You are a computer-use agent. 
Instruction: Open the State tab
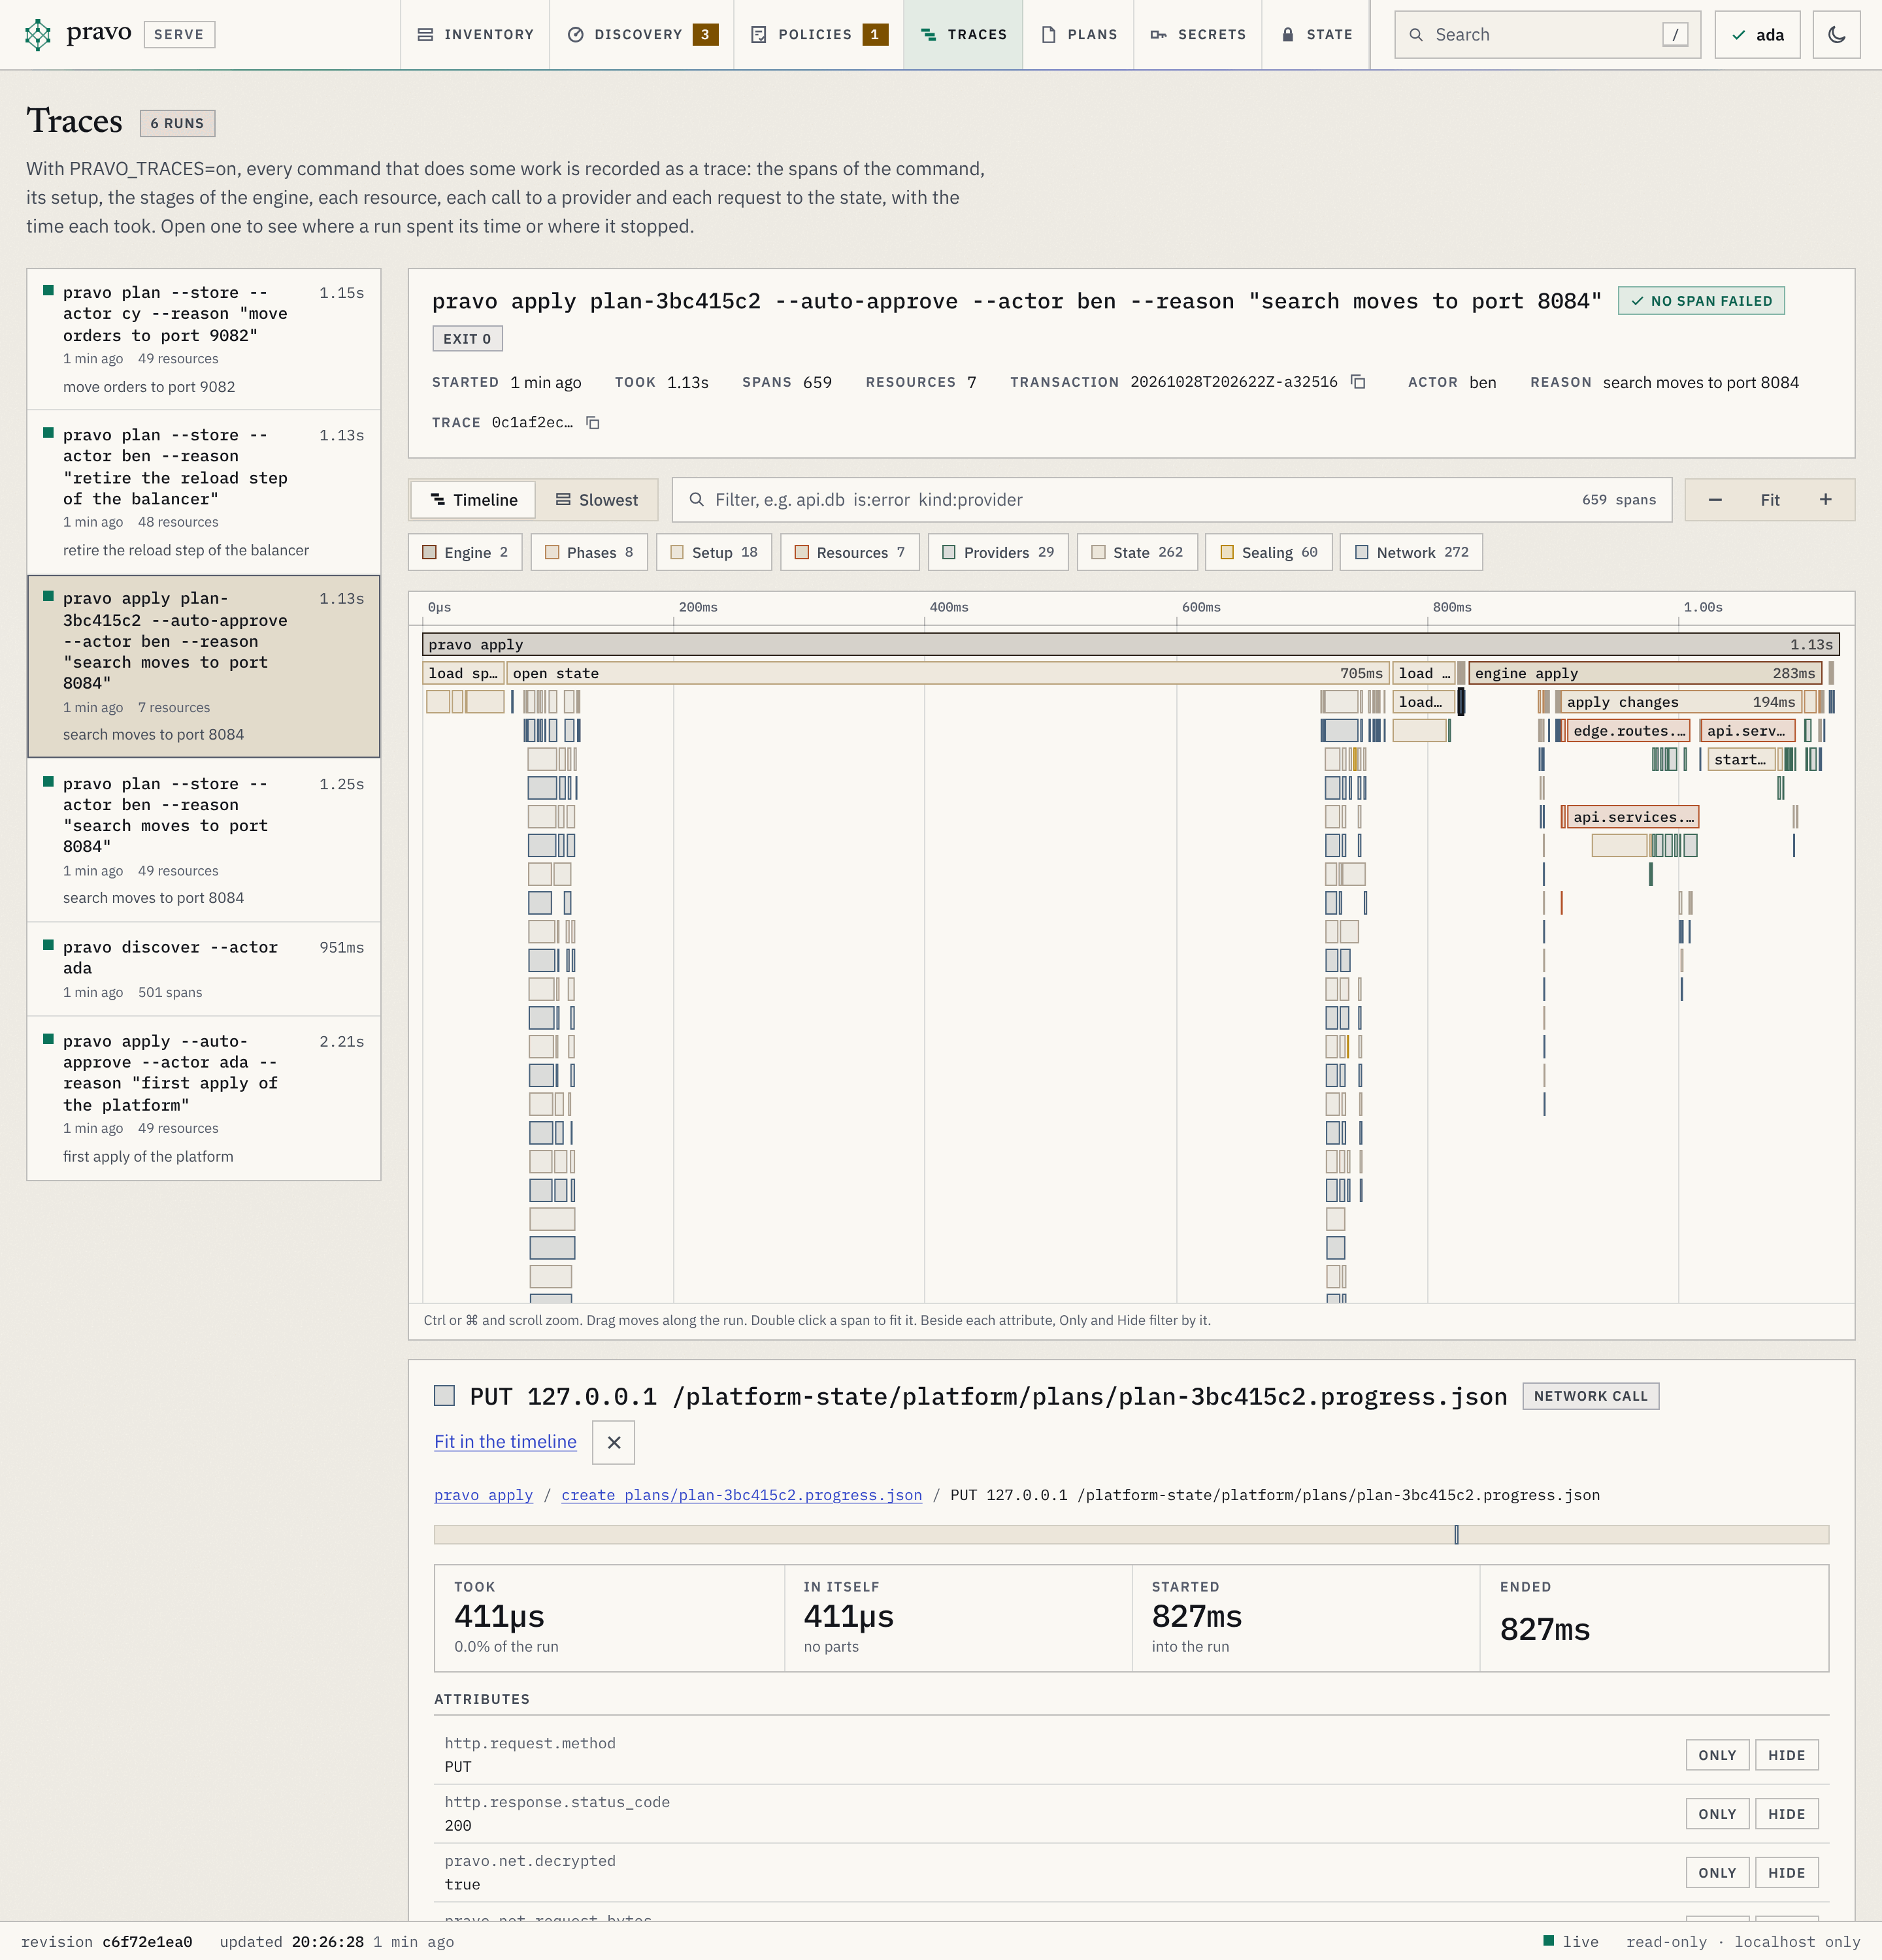1316,35
